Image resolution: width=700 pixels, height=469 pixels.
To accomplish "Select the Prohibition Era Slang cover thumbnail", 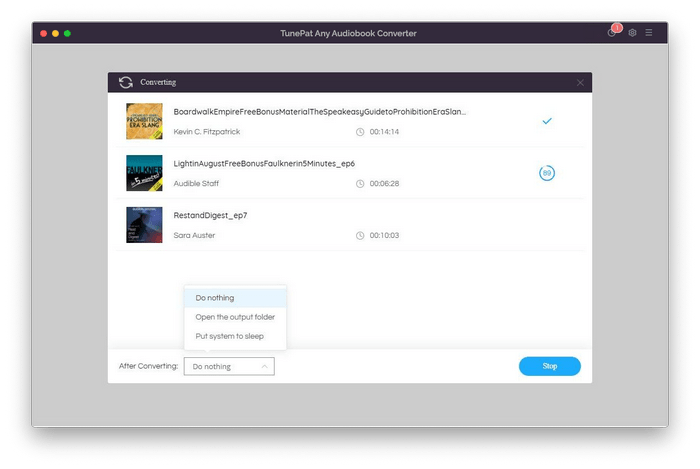I will (x=144, y=121).
